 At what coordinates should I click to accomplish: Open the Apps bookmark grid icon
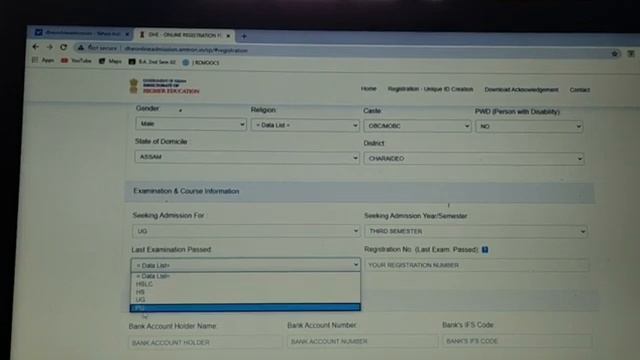click(35, 60)
